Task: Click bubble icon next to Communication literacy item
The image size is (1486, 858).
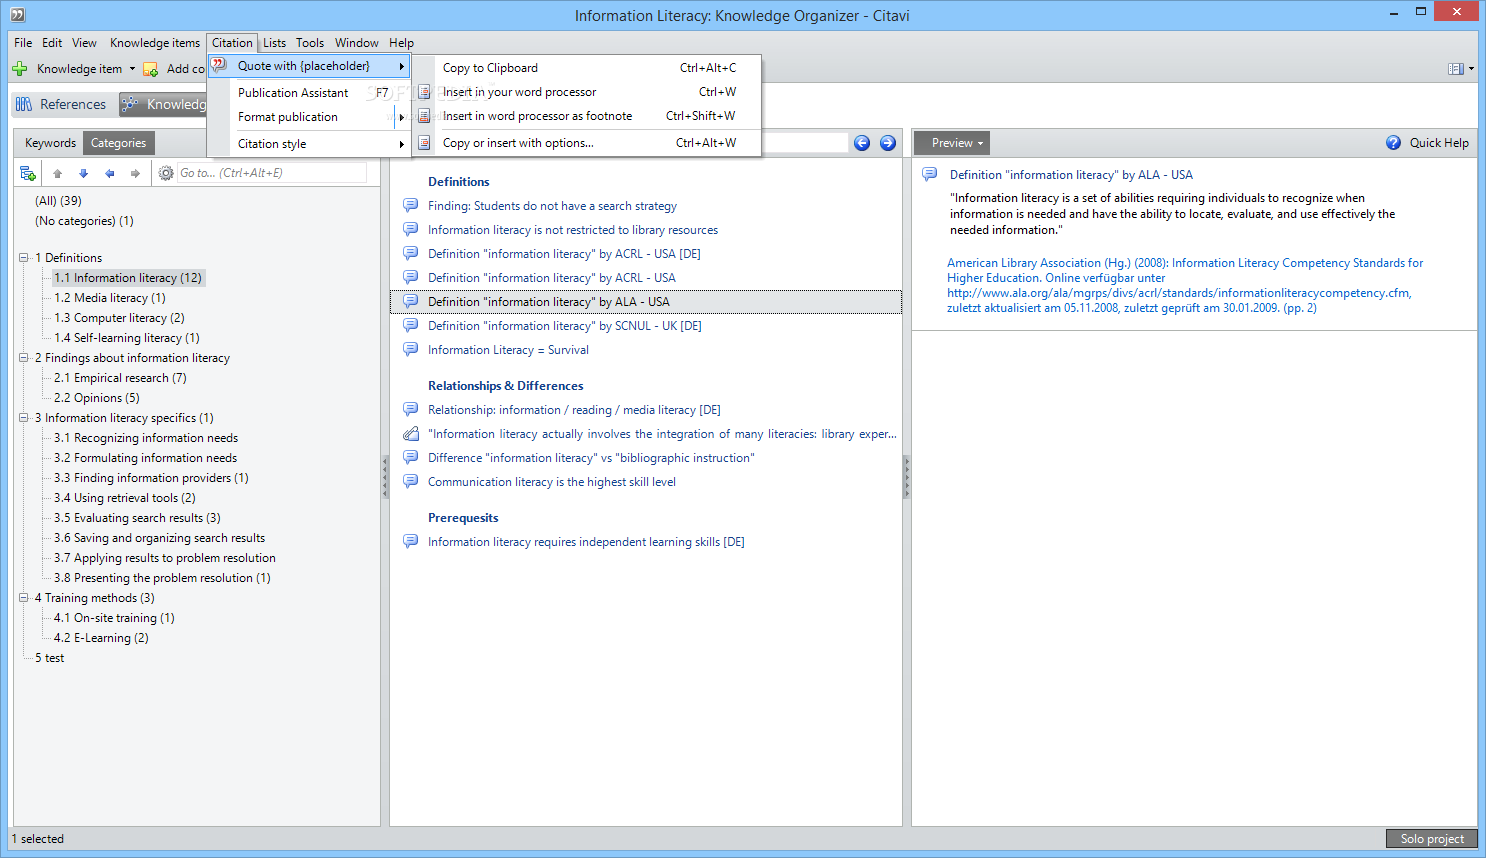Action: point(411,482)
